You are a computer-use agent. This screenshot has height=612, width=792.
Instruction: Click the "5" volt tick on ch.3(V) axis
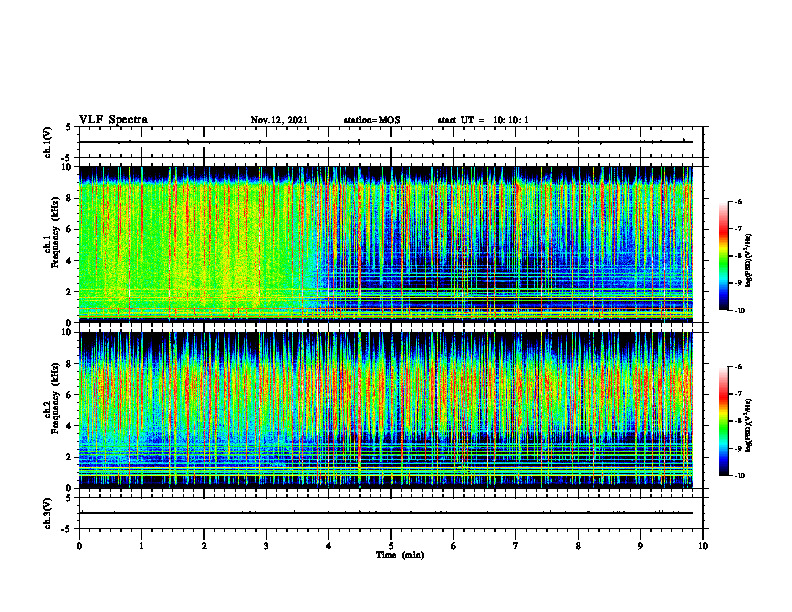[69, 498]
